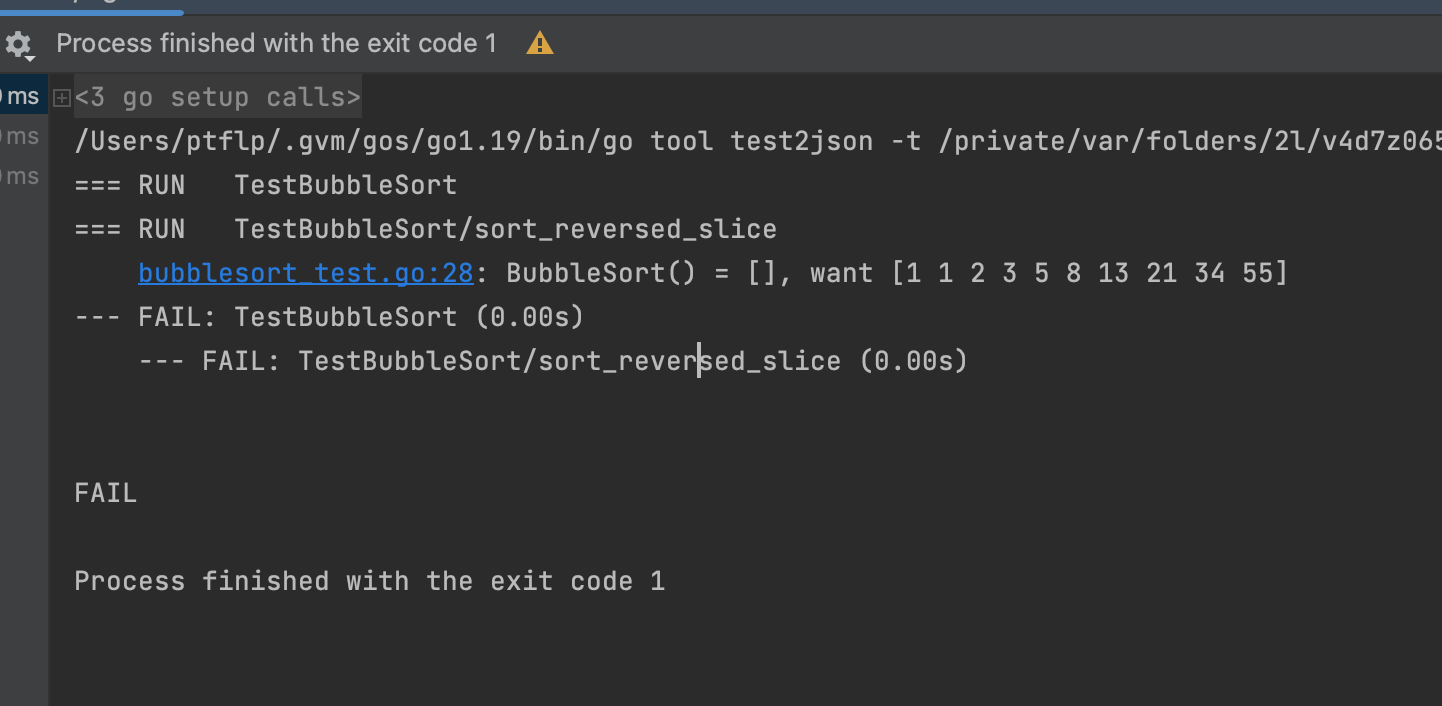Viewport: 1442px width, 706px height.
Task: Select the second test duration row
Action: 22,137
